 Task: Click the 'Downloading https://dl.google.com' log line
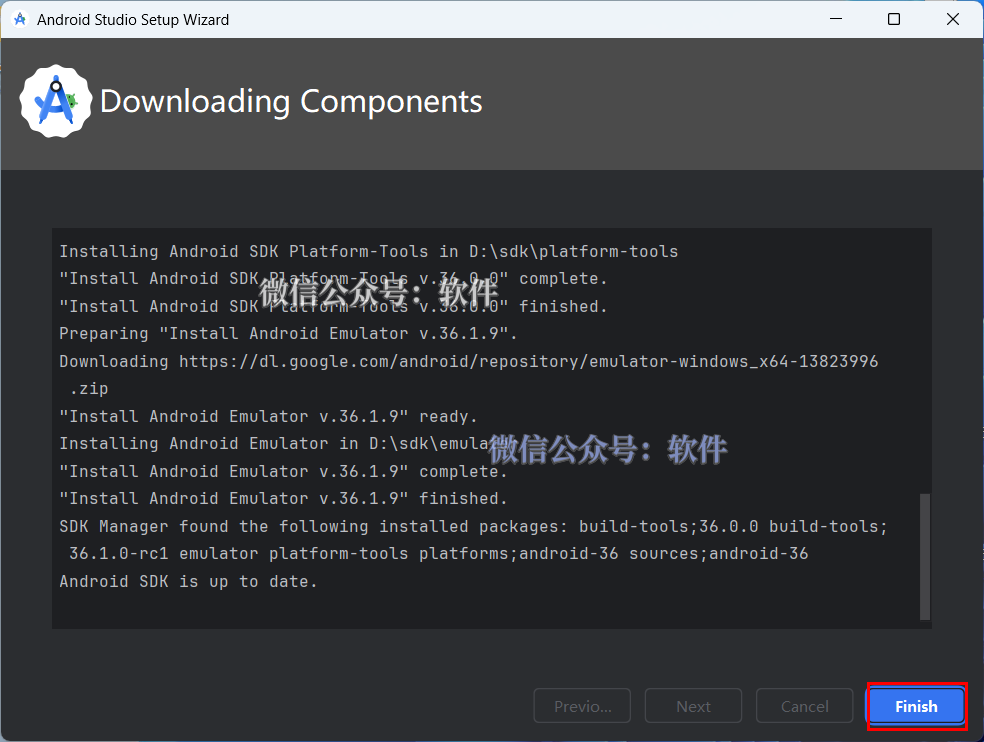coord(469,362)
